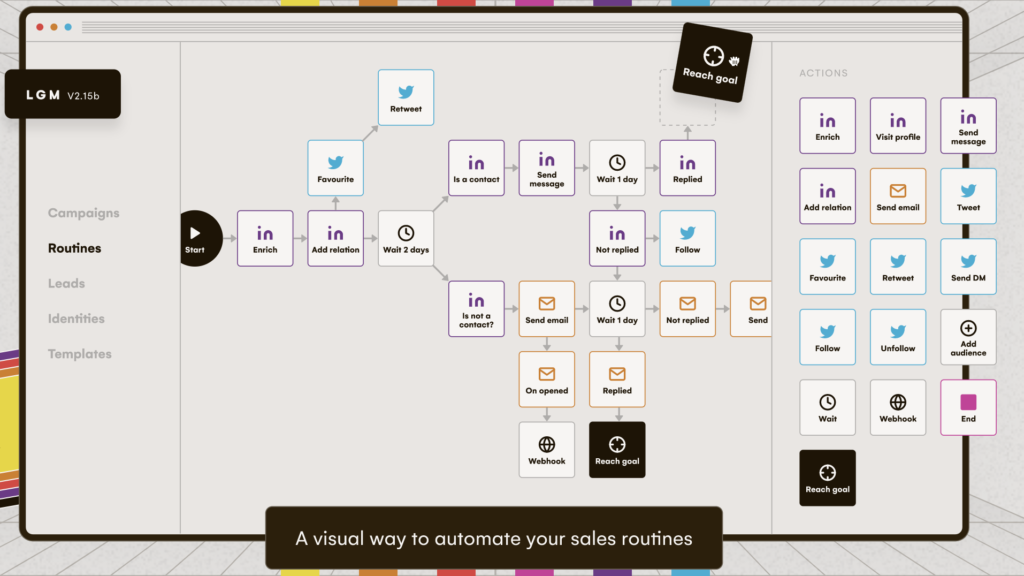
Task: Select the Wait 2 days node
Action: tap(406, 238)
